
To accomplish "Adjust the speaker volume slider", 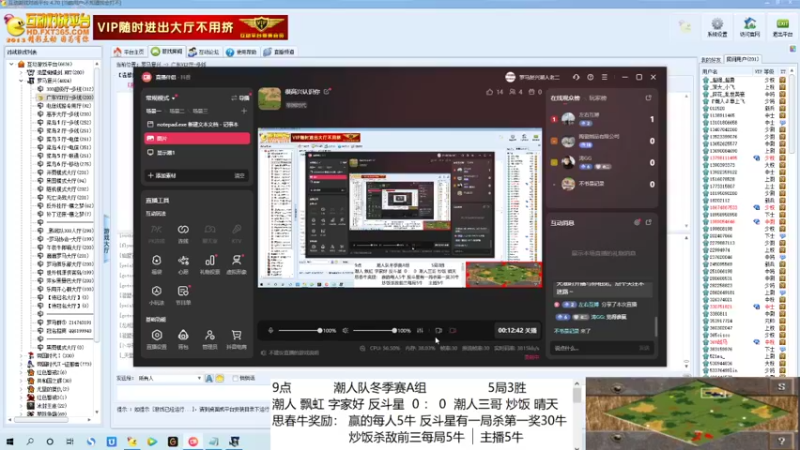I will pyautogui.click(x=373, y=331).
